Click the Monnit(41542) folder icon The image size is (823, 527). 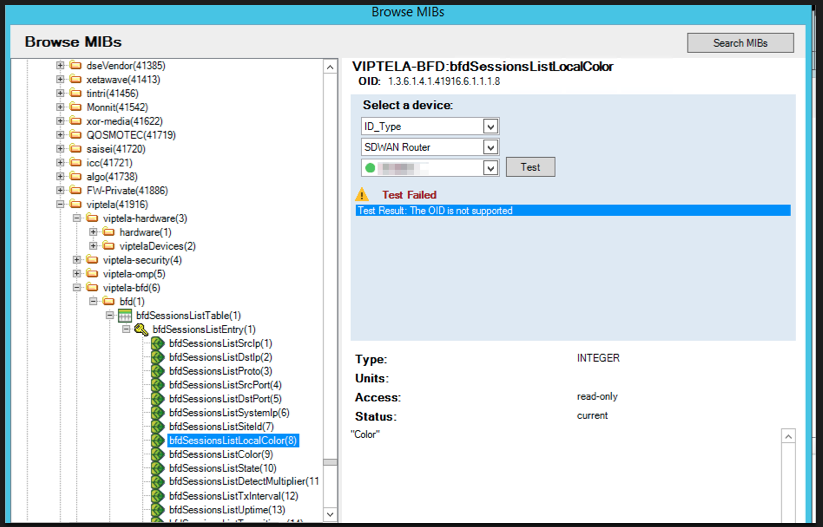pyautogui.click(x=76, y=107)
